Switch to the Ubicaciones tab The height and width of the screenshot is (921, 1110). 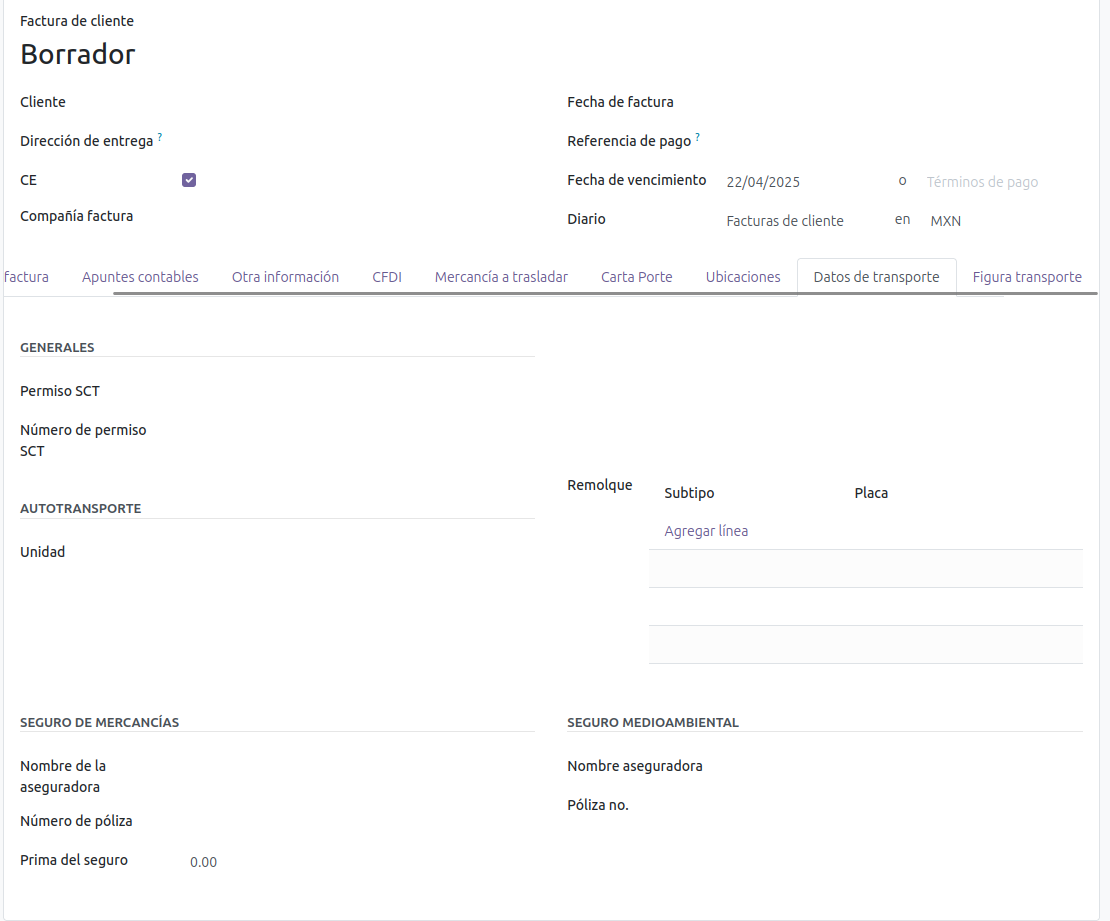point(743,277)
